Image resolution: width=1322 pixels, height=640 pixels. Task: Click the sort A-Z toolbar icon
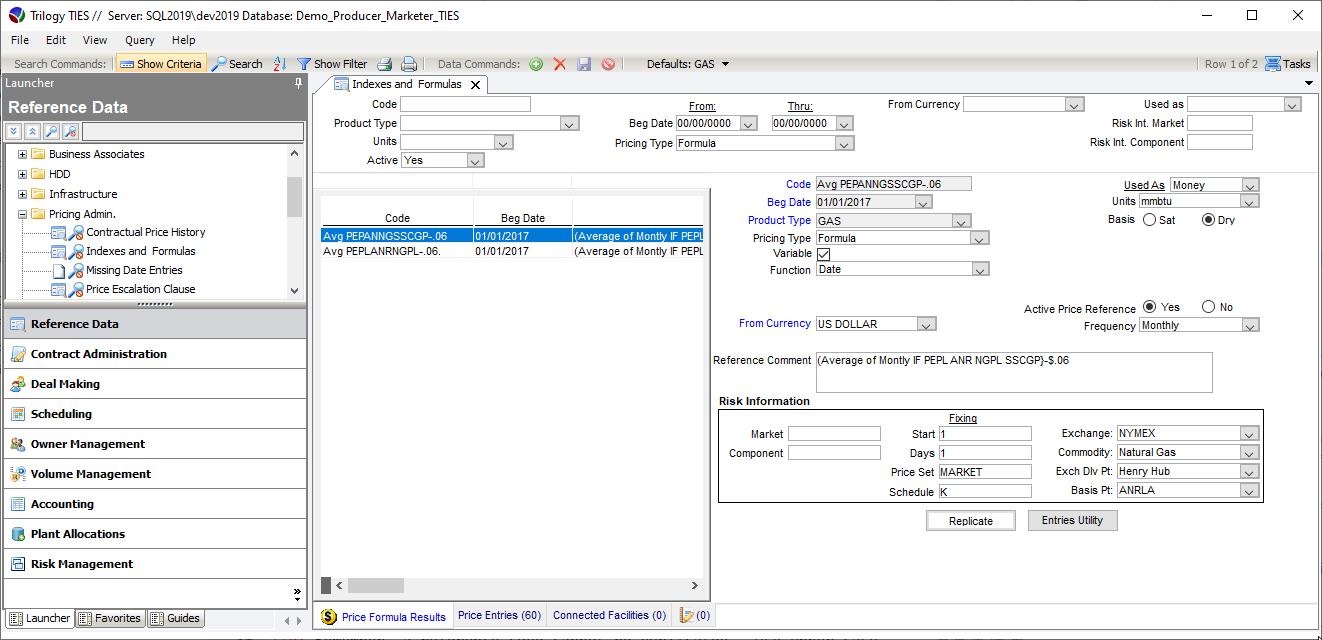pos(279,64)
